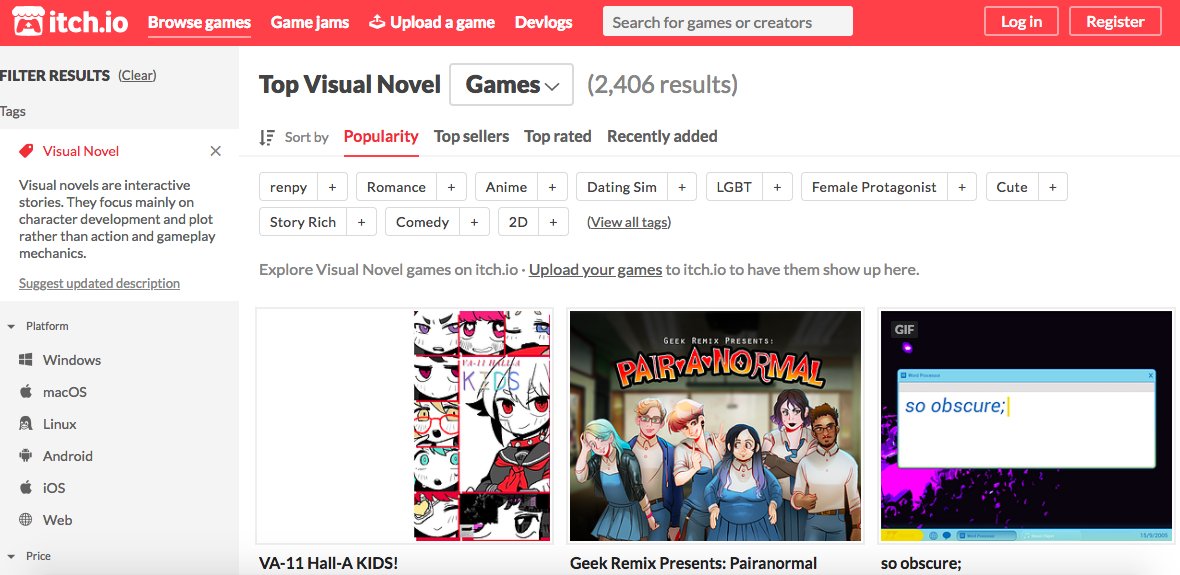Image resolution: width=1180 pixels, height=575 pixels.
Task: Click the red Visual Novel tag icon
Action: (26, 151)
